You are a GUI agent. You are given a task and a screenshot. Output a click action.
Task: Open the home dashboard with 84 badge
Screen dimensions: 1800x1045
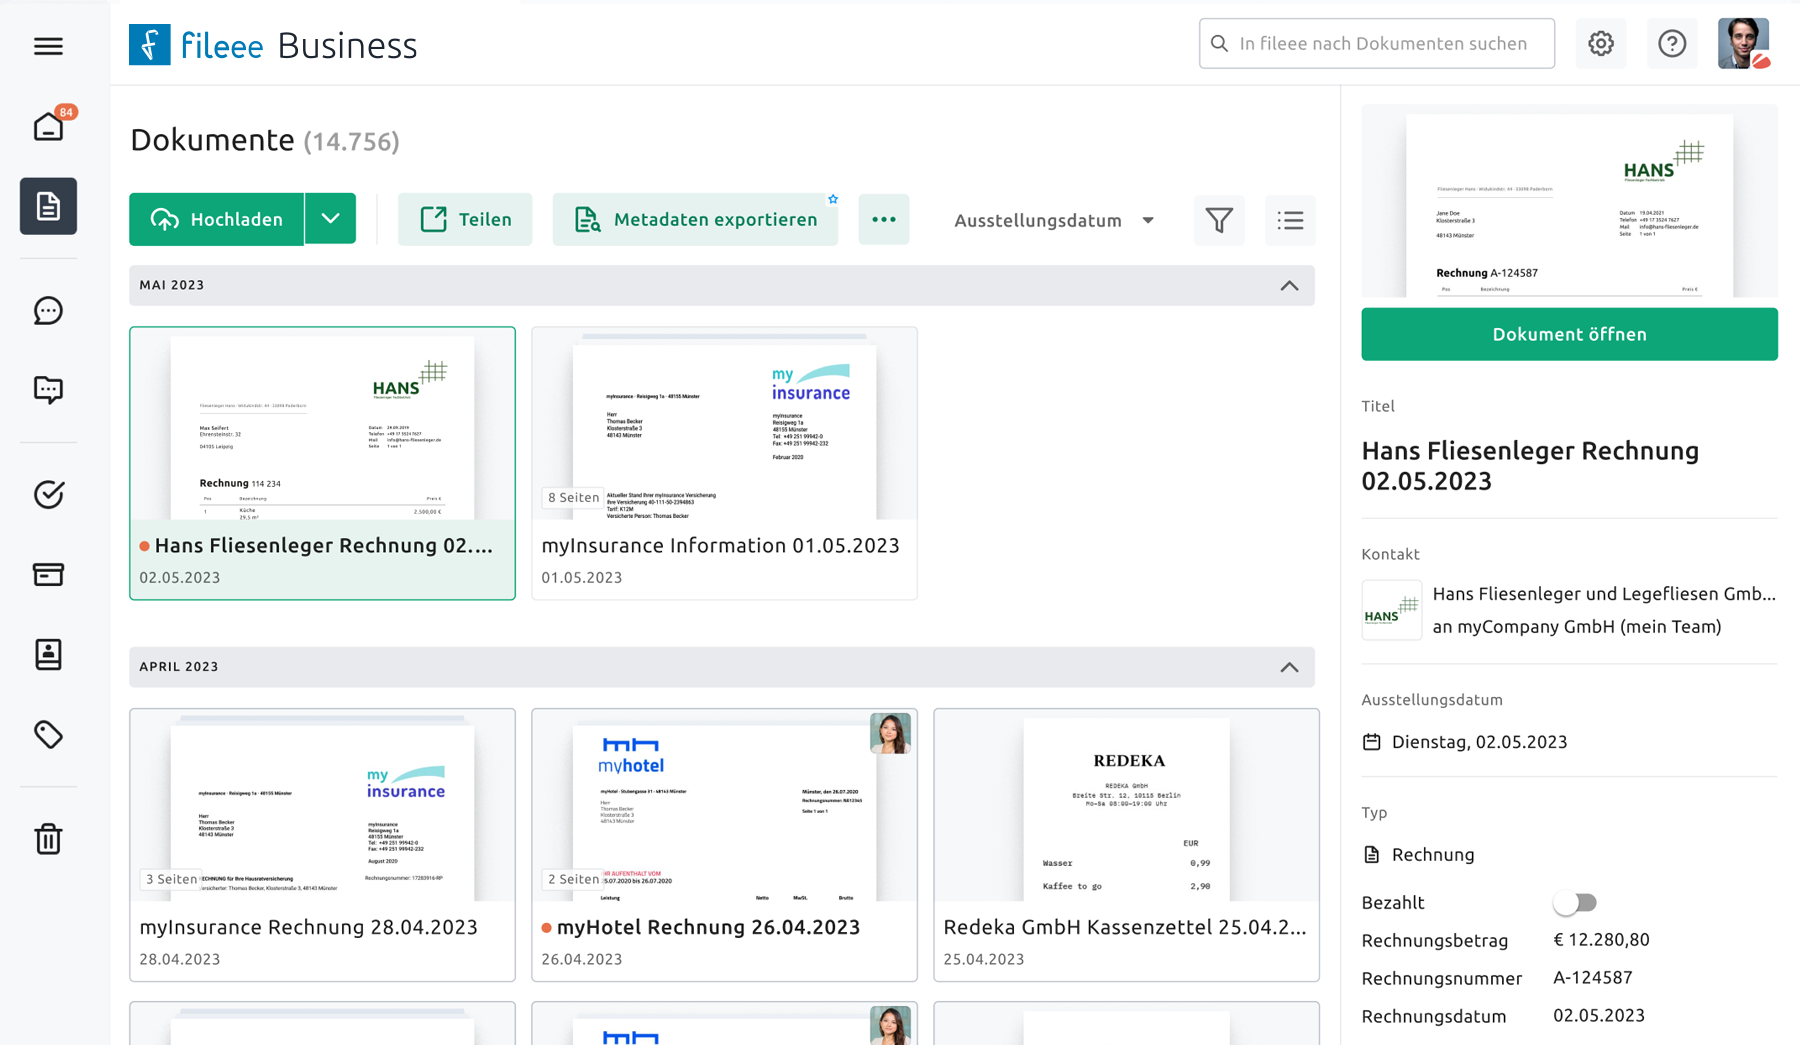[x=49, y=126]
